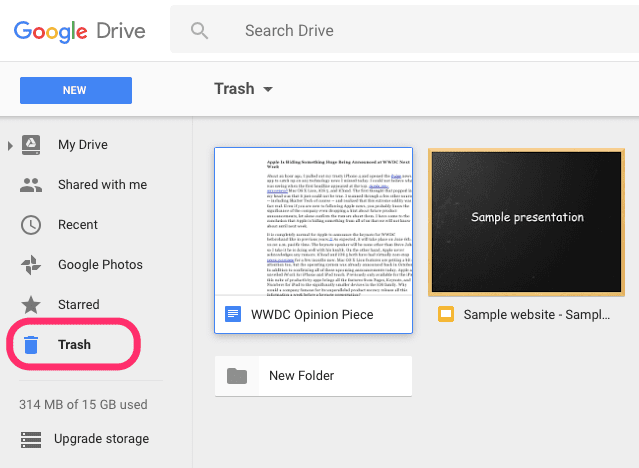Click the Docs icon beside WWDC Opinion Piece

(233, 314)
